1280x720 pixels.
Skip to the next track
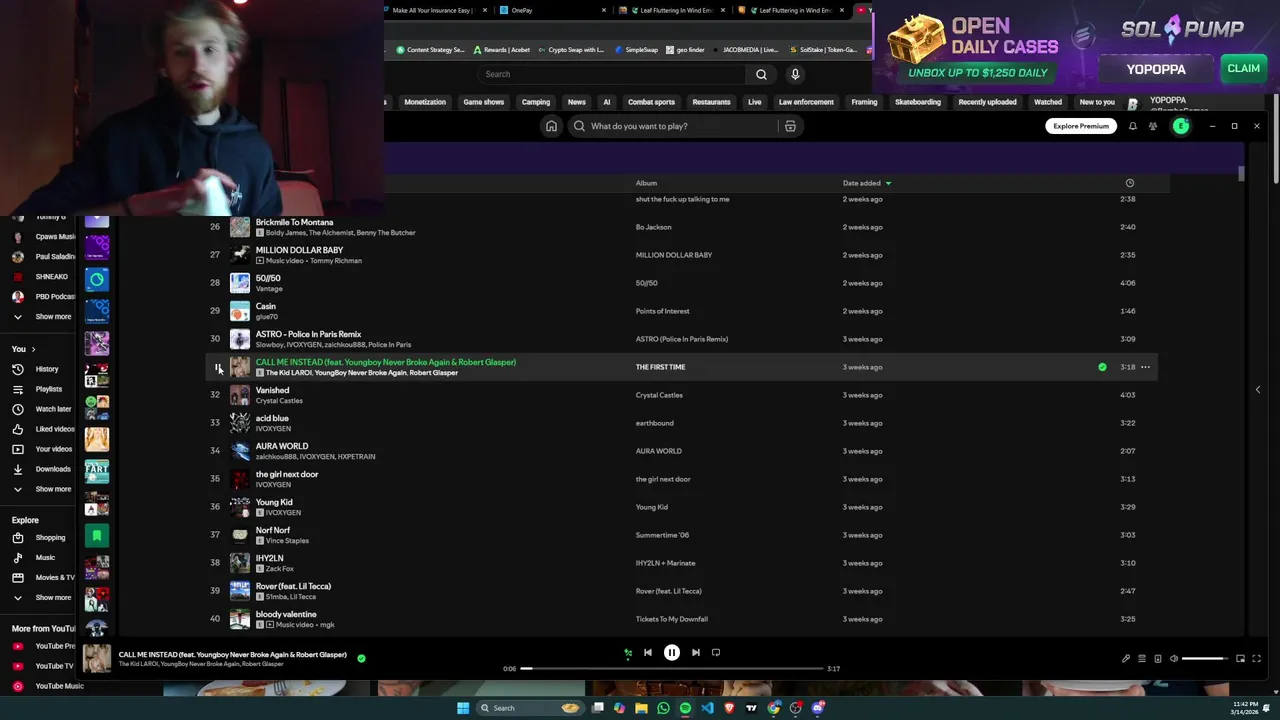(696, 652)
